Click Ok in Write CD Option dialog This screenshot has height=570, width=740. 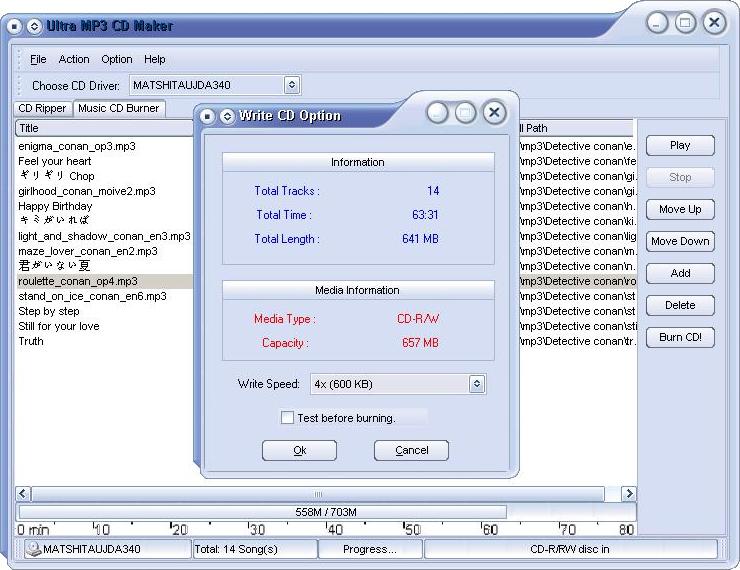pyautogui.click(x=299, y=450)
